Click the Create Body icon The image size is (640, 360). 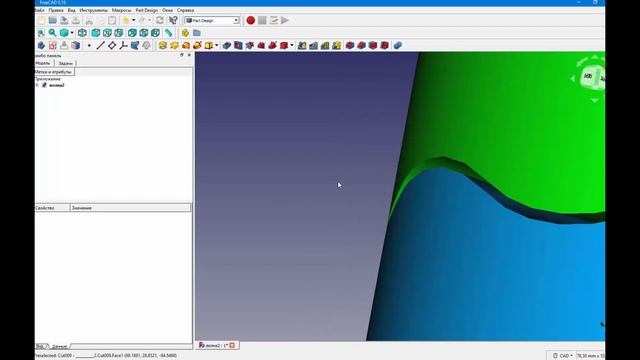[x=41, y=45]
